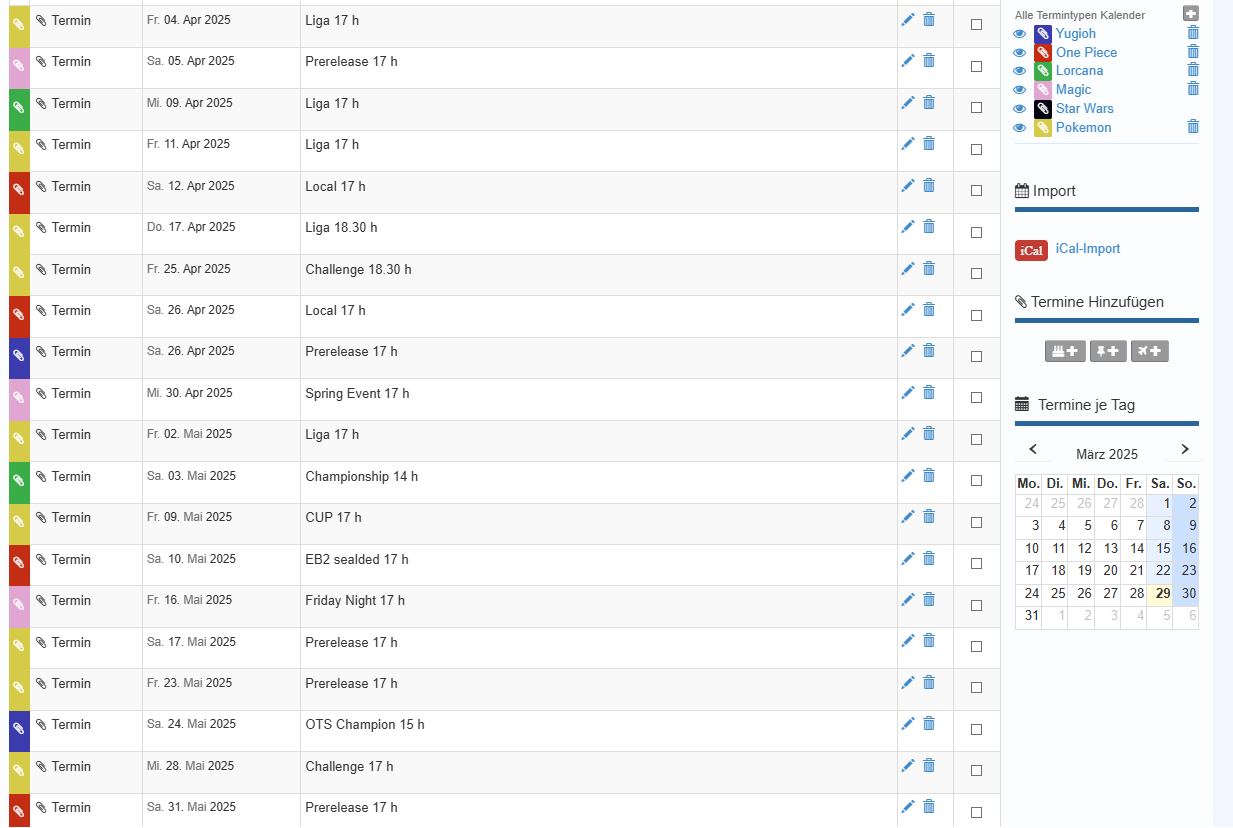The height and width of the screenshot is (828, 1233).
Task: Edit the Liga 18.30 h entry
Action: click(908, 227)
